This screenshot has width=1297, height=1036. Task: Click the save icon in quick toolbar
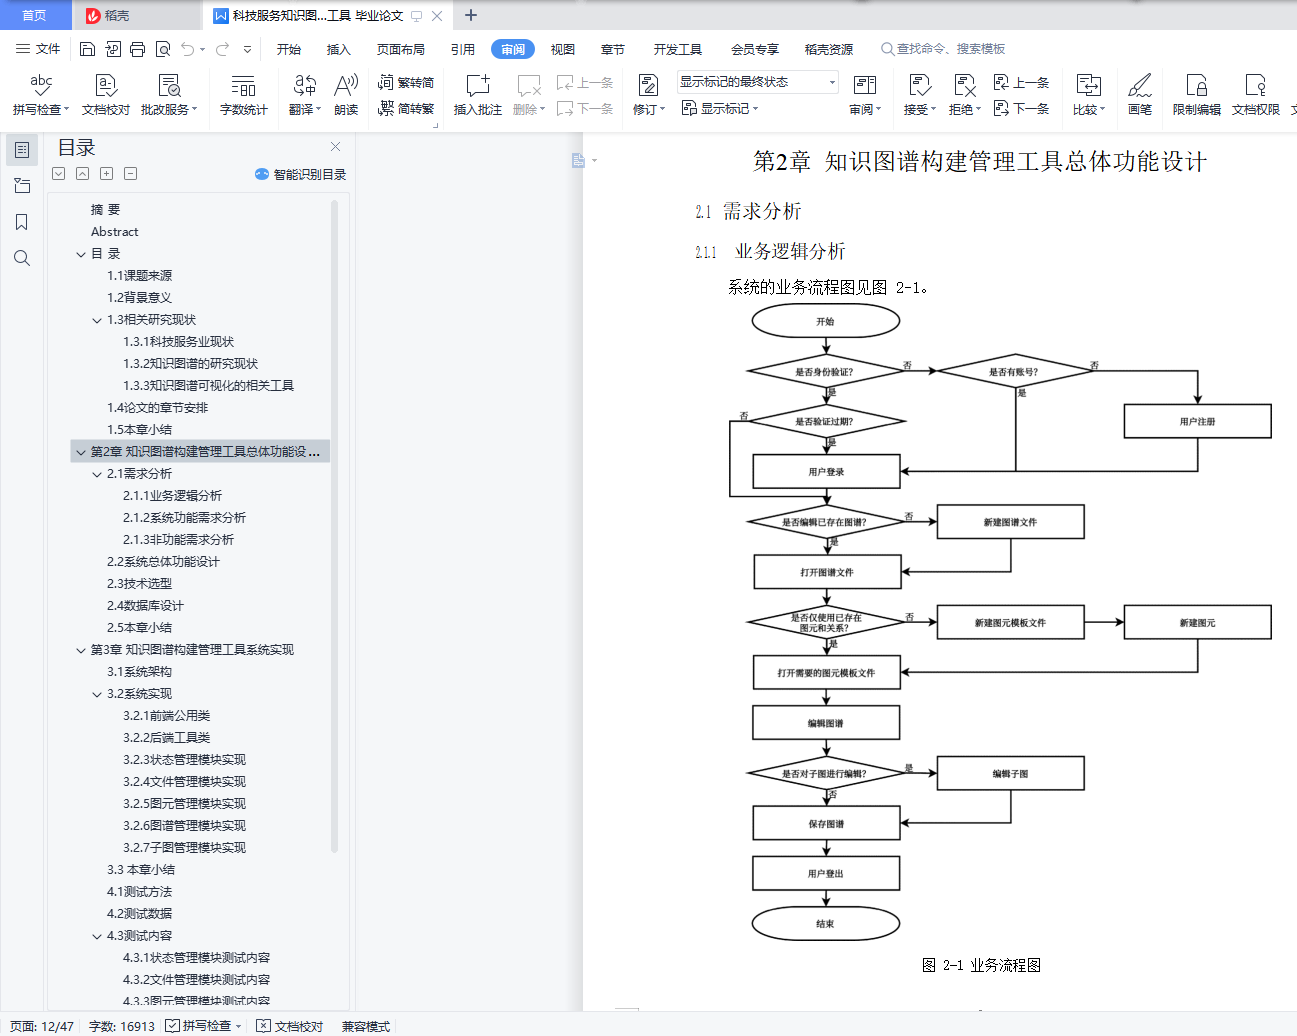click(87, 49)
